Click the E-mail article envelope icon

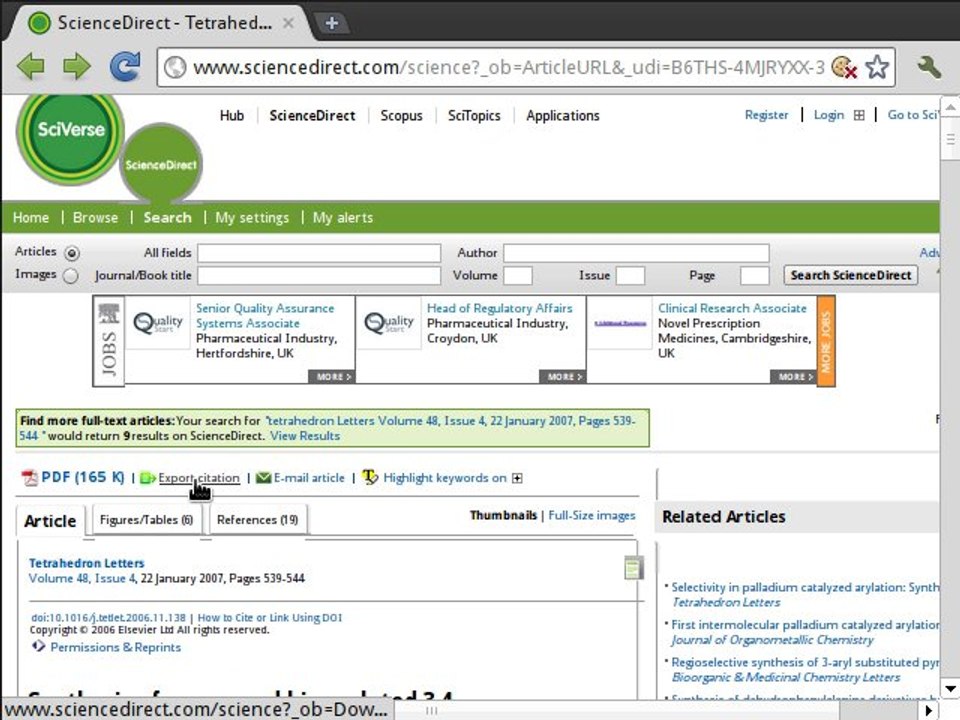(263, 478)
